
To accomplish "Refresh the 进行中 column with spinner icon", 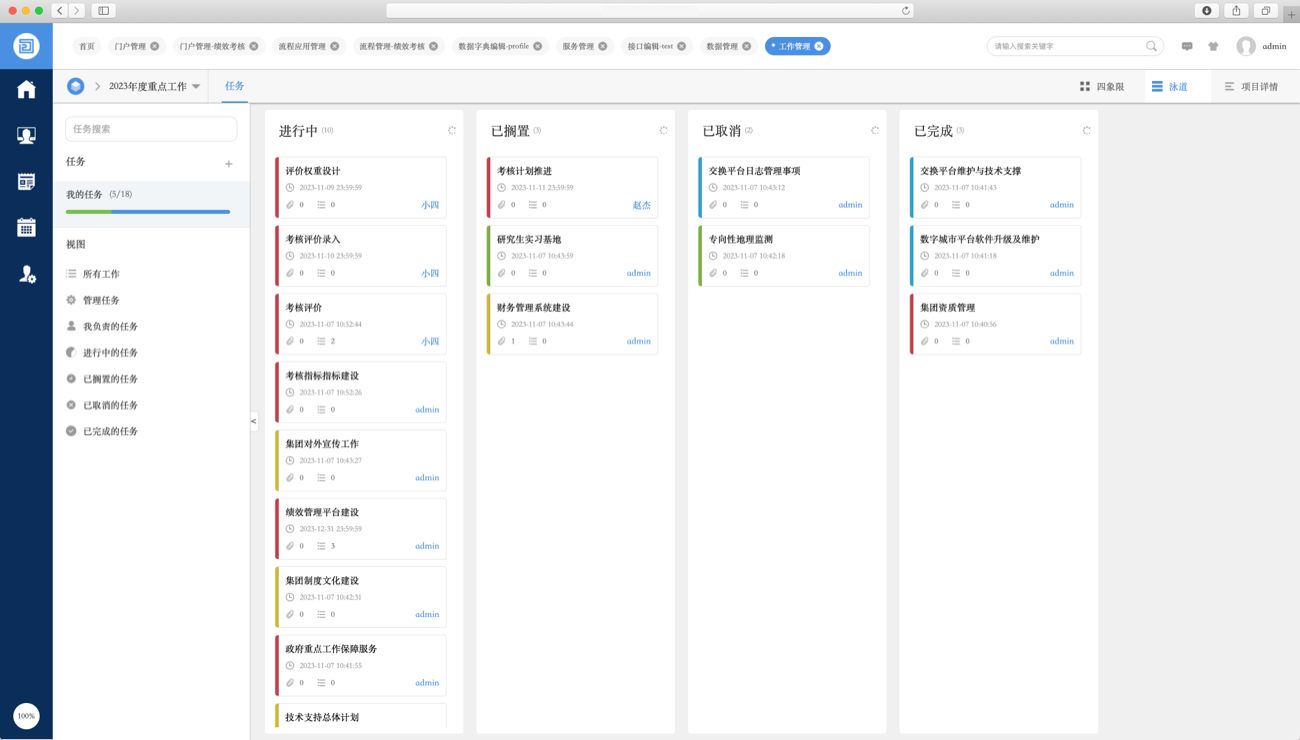I will [452, 131].
